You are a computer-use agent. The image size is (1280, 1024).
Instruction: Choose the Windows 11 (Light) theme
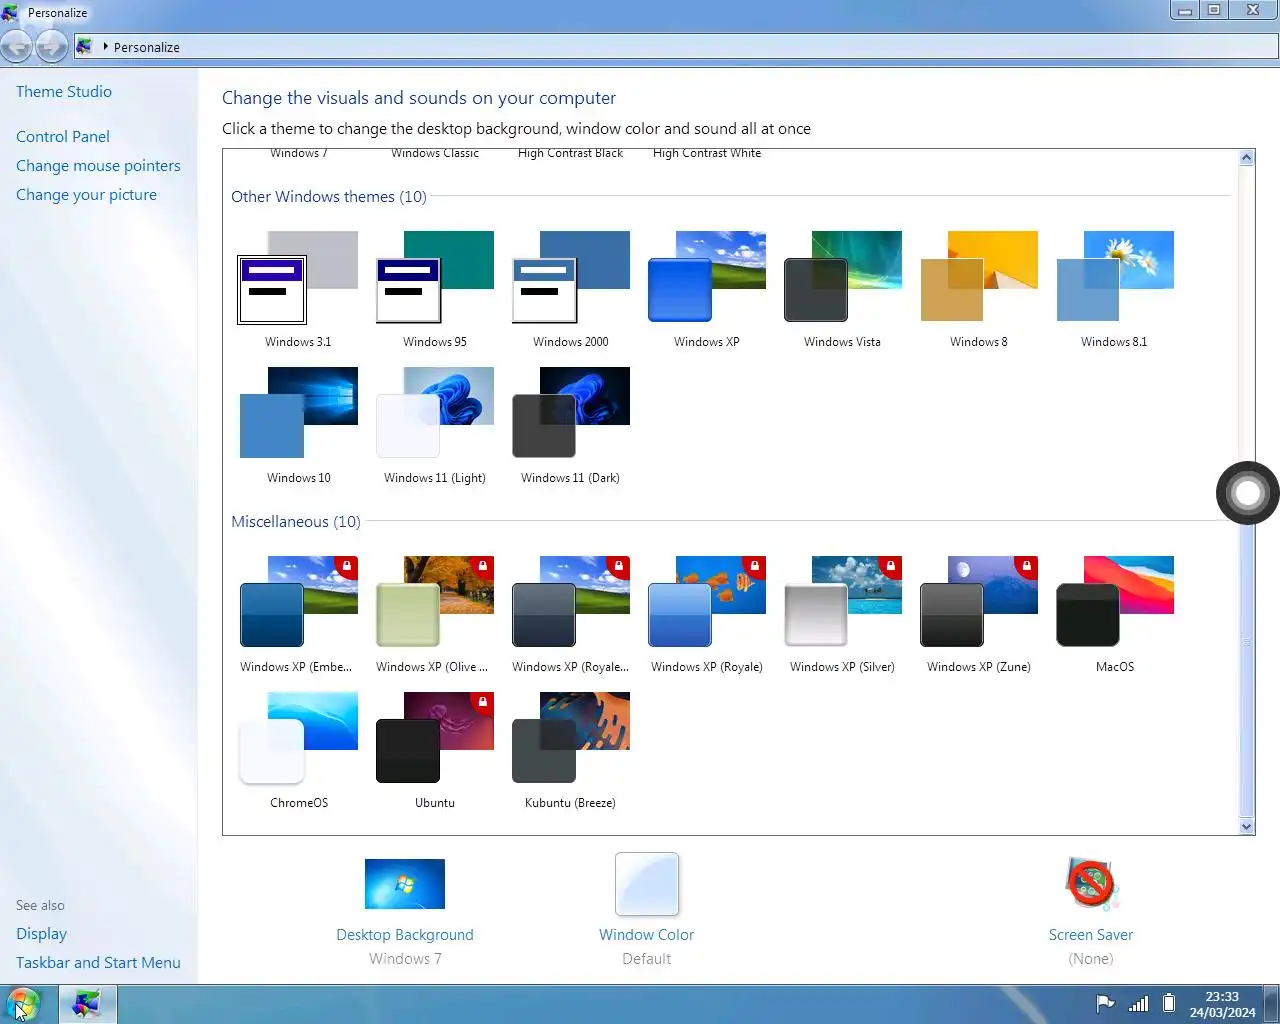435,425
